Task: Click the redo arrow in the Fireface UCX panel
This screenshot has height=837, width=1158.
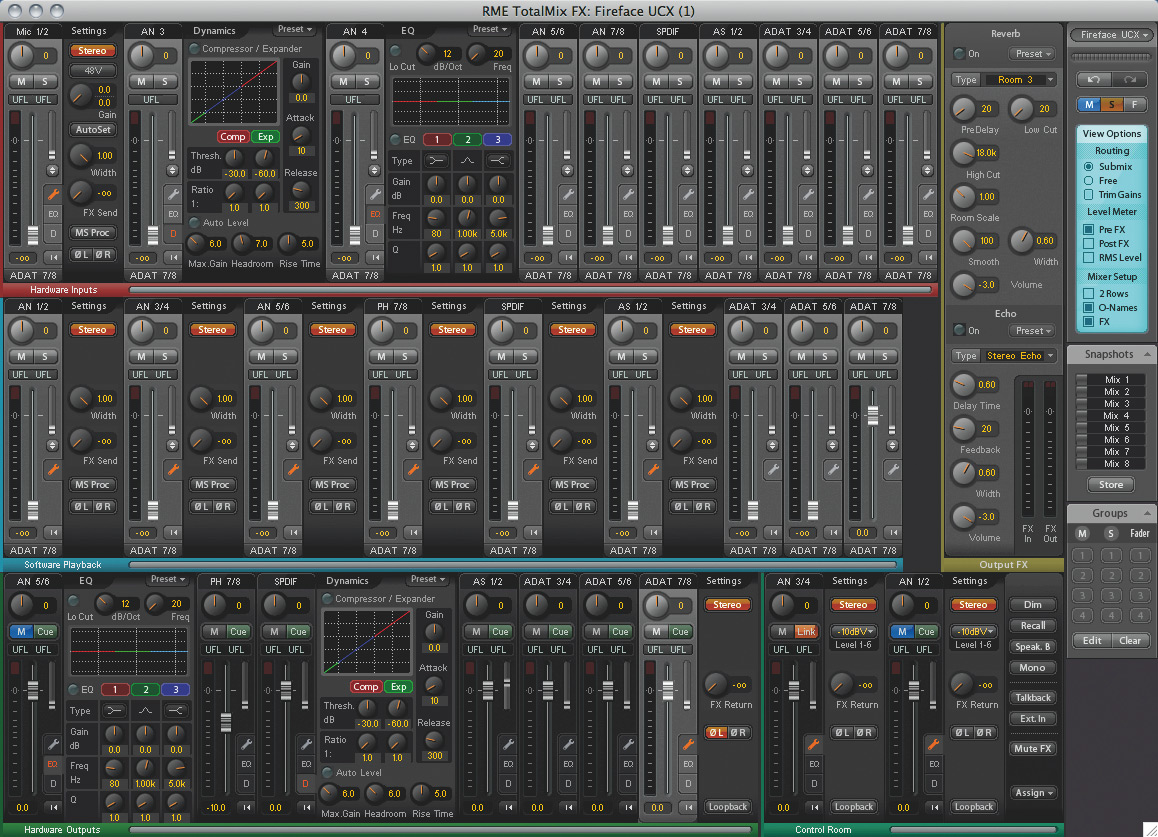Action: click(x=1128, y=78)
